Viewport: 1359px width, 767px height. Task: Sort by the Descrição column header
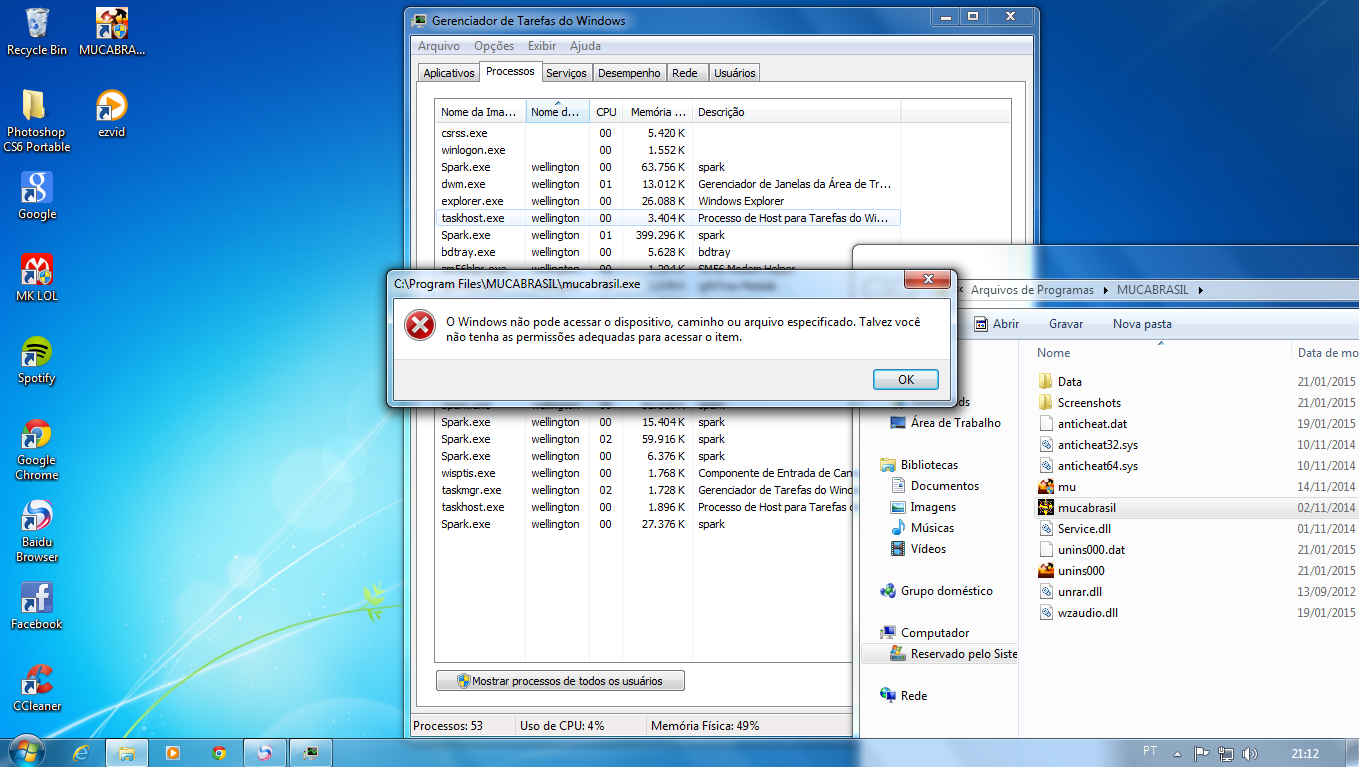(x=721, y=112)
